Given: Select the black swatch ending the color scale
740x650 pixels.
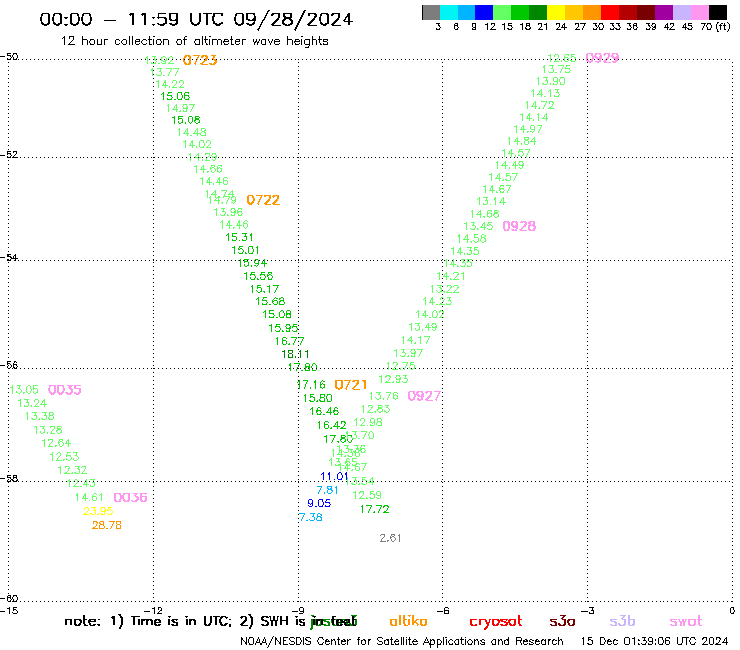Looking at the screenshot, I should click(718, 12).
